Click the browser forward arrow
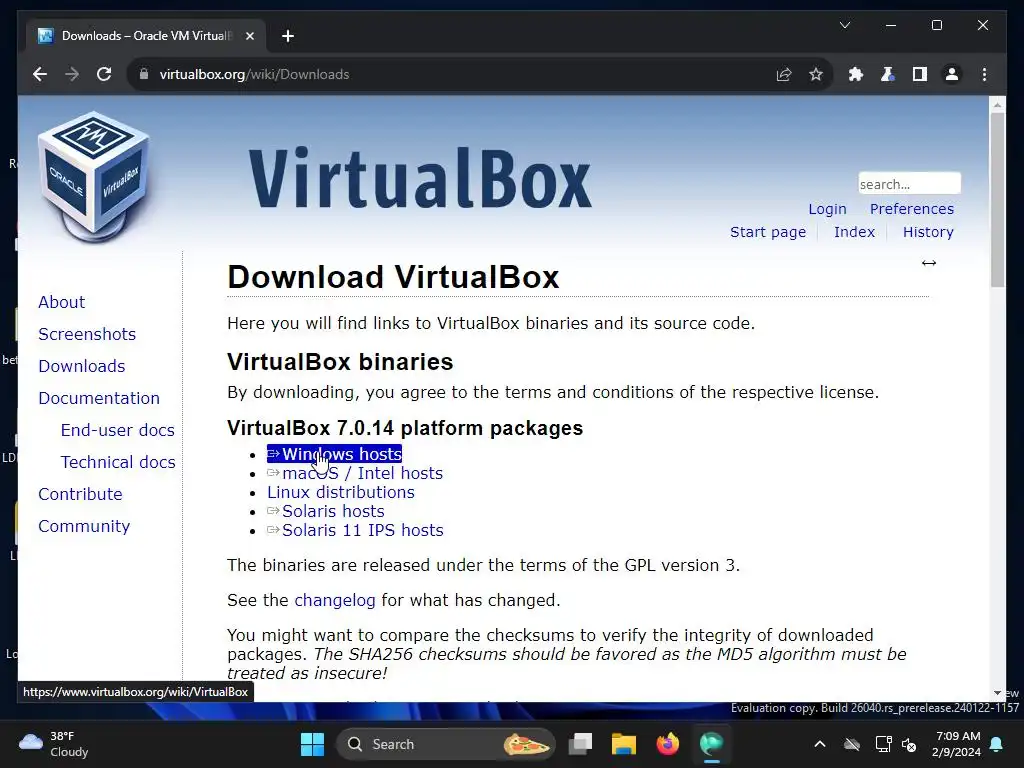Viewport: 1024px width, 768px height. (x=72, y=74)
